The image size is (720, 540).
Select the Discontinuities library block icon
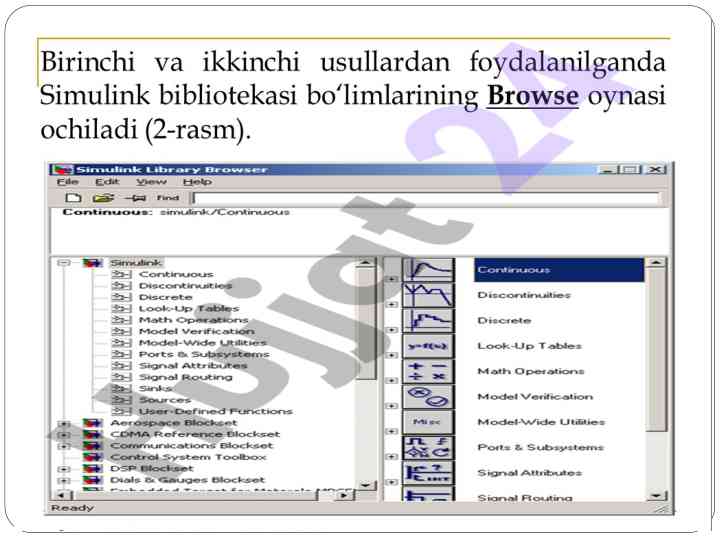(x=427, y=295)
